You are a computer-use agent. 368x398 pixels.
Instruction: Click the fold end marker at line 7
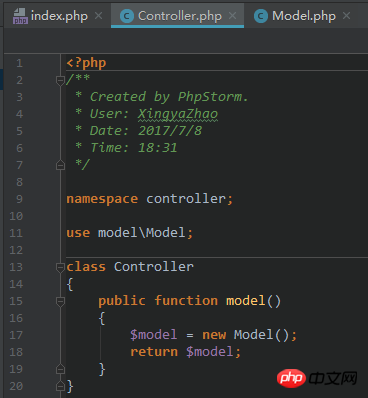[60, 165]
